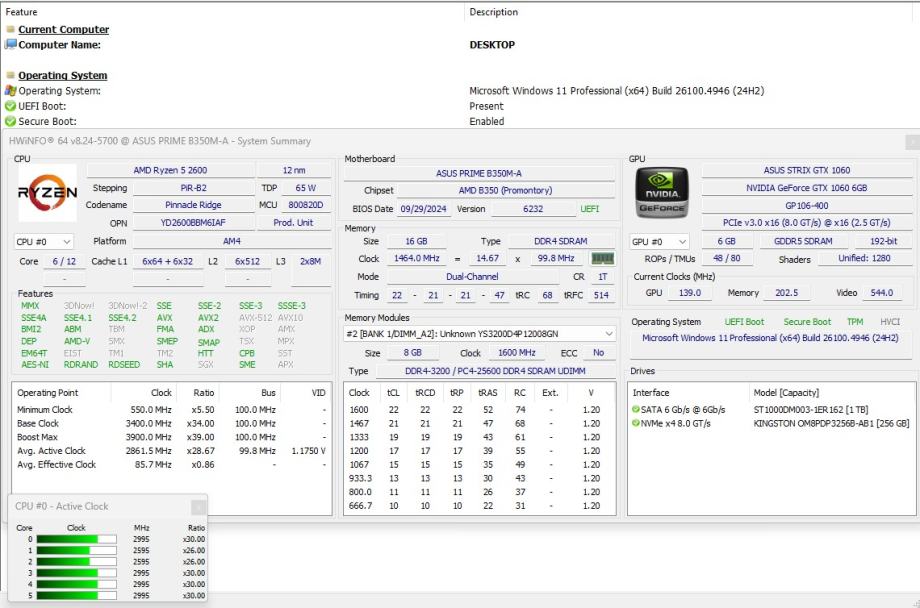This screenshot has width=920, height=608.
Task: Close the CPU #0 Active Clock window
Action: coord(198,507)
